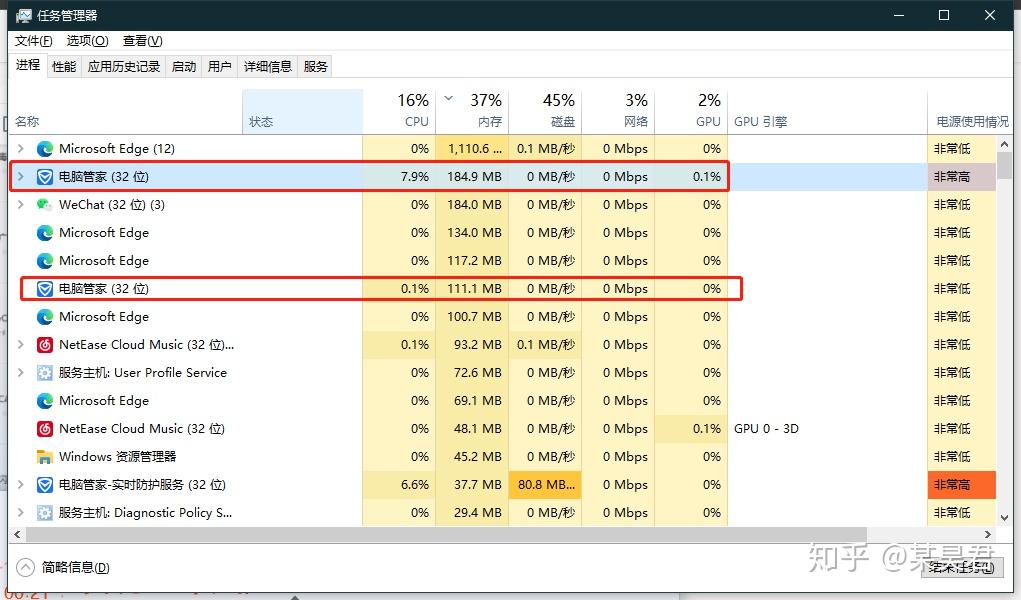The image size is (1021, 600).
Task: Expand the 电脑管家 (32 位) row using 7.9% CPU
Action: click(x=21, y=177)
